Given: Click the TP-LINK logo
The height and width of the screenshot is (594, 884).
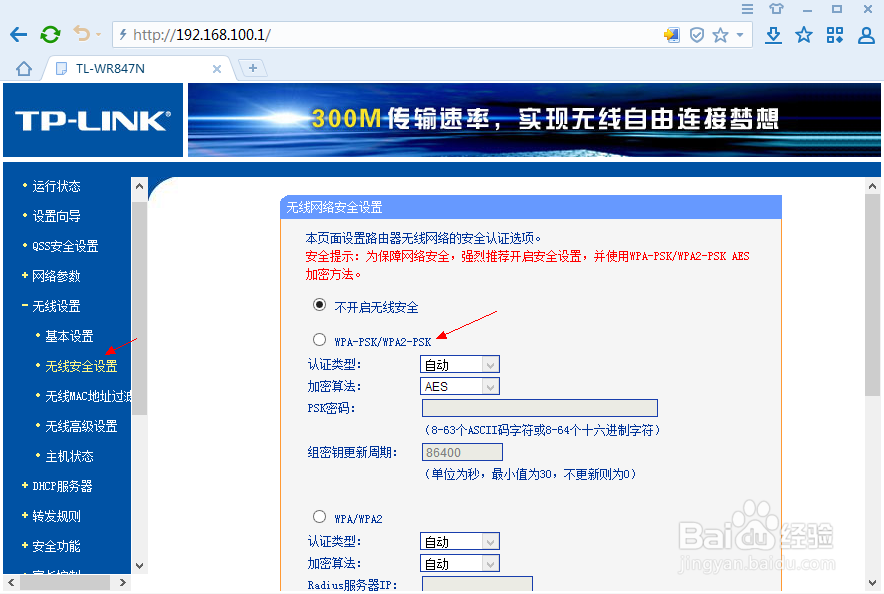Looking at the screenshot, I should click(93, 120).
